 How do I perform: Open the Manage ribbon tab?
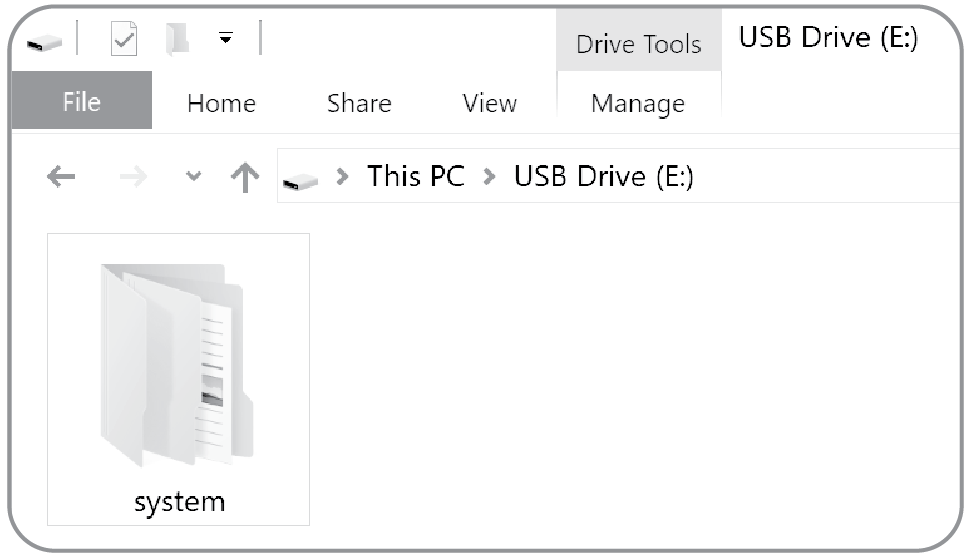[638, 103]
